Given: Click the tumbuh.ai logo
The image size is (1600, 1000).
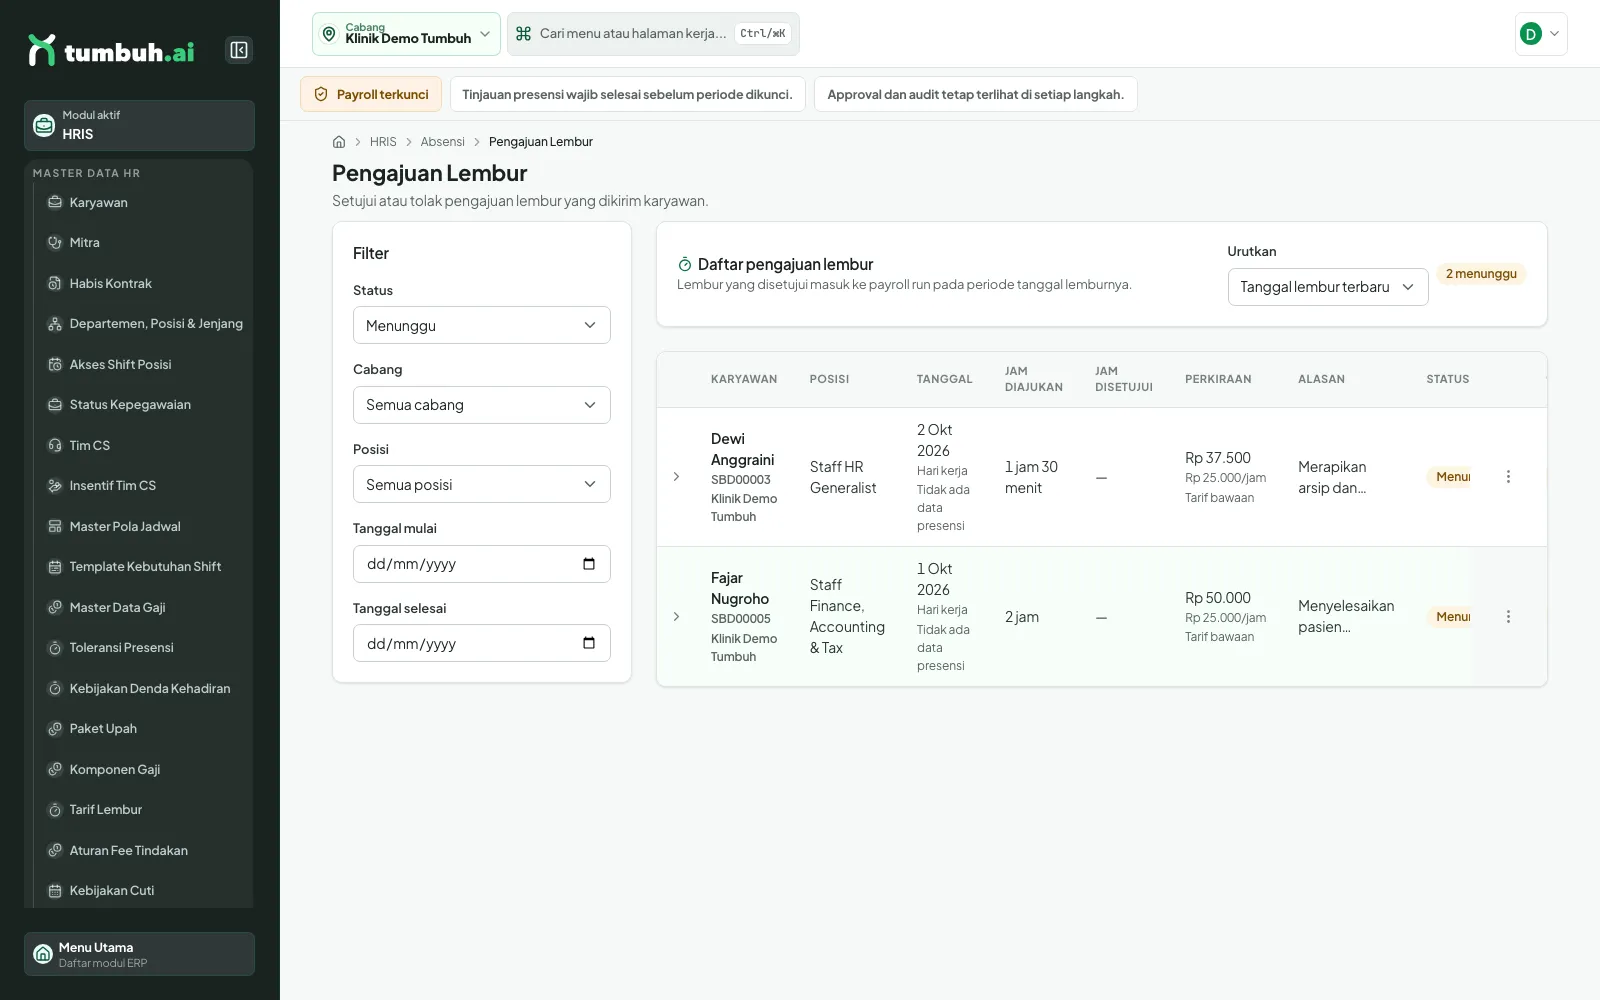Looking at the screenshot, I should 111,50.
